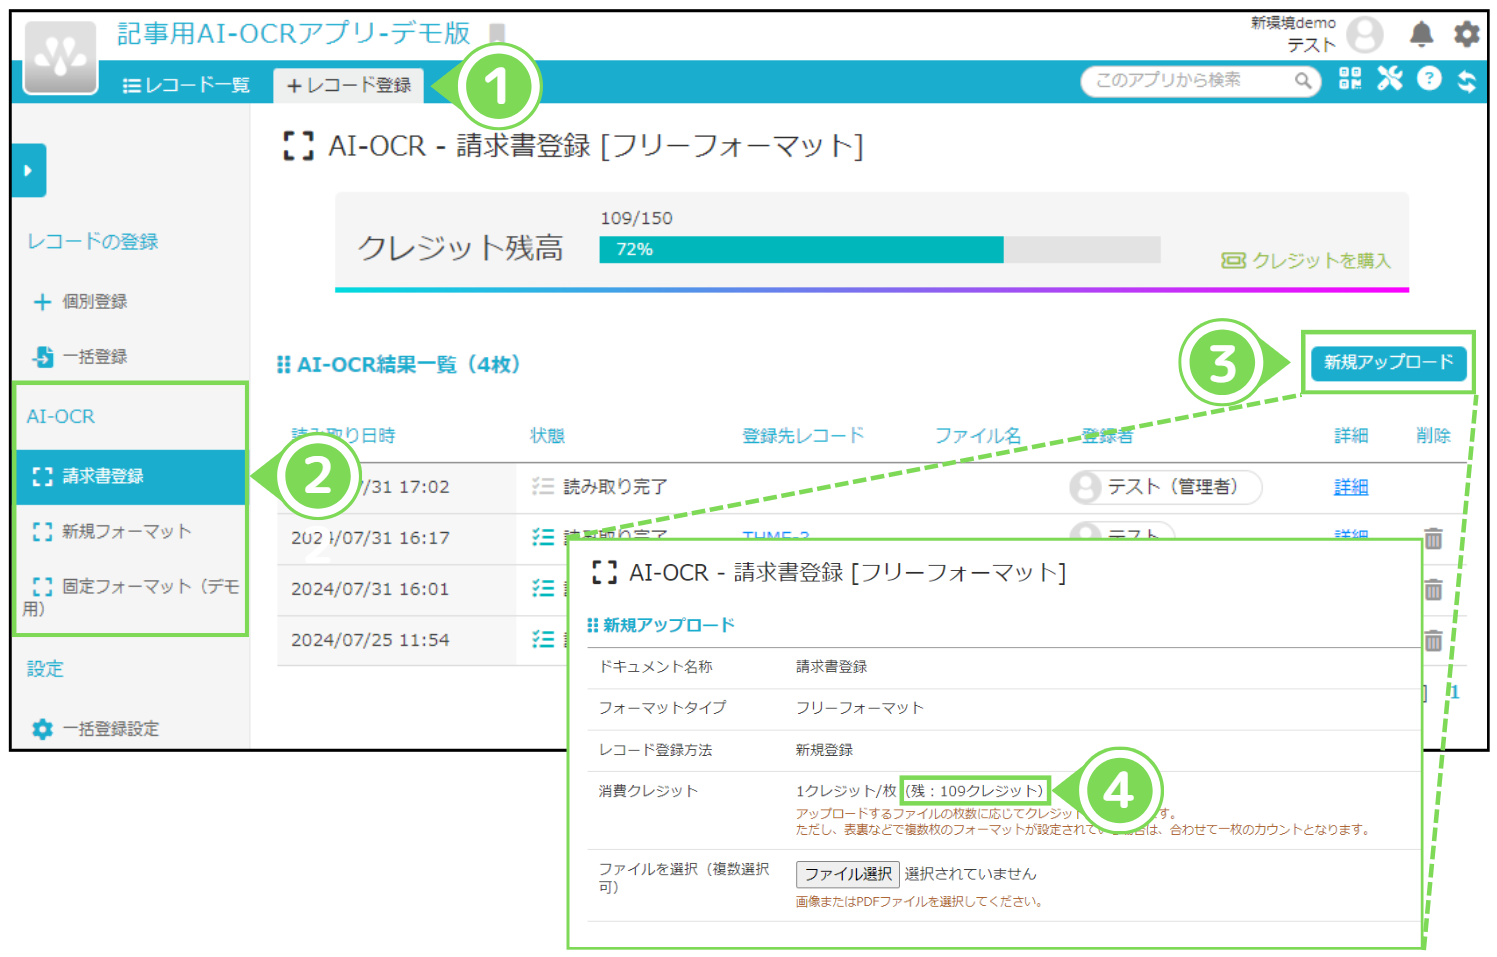The width and height of the screenshot is (1497, 957).
Task: Open 一括登録設定 via its gear icon
Action: [x=41, y=729]
